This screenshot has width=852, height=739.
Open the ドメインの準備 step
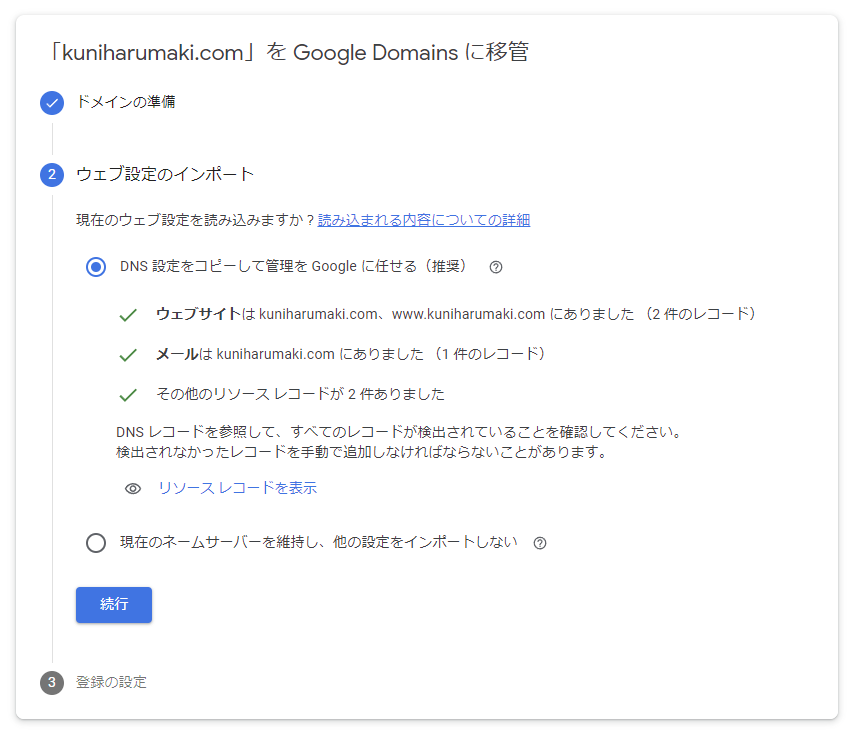pos(126,102)
